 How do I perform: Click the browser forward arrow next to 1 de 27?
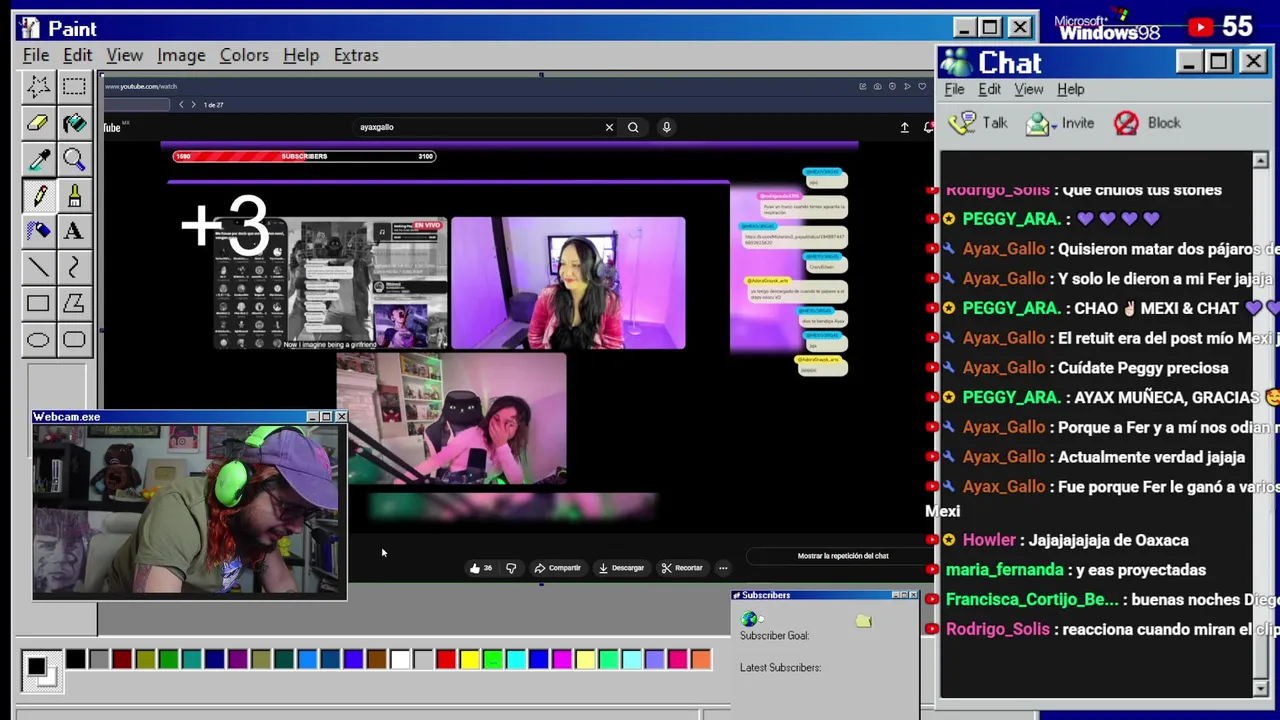[x=193, y=105]
